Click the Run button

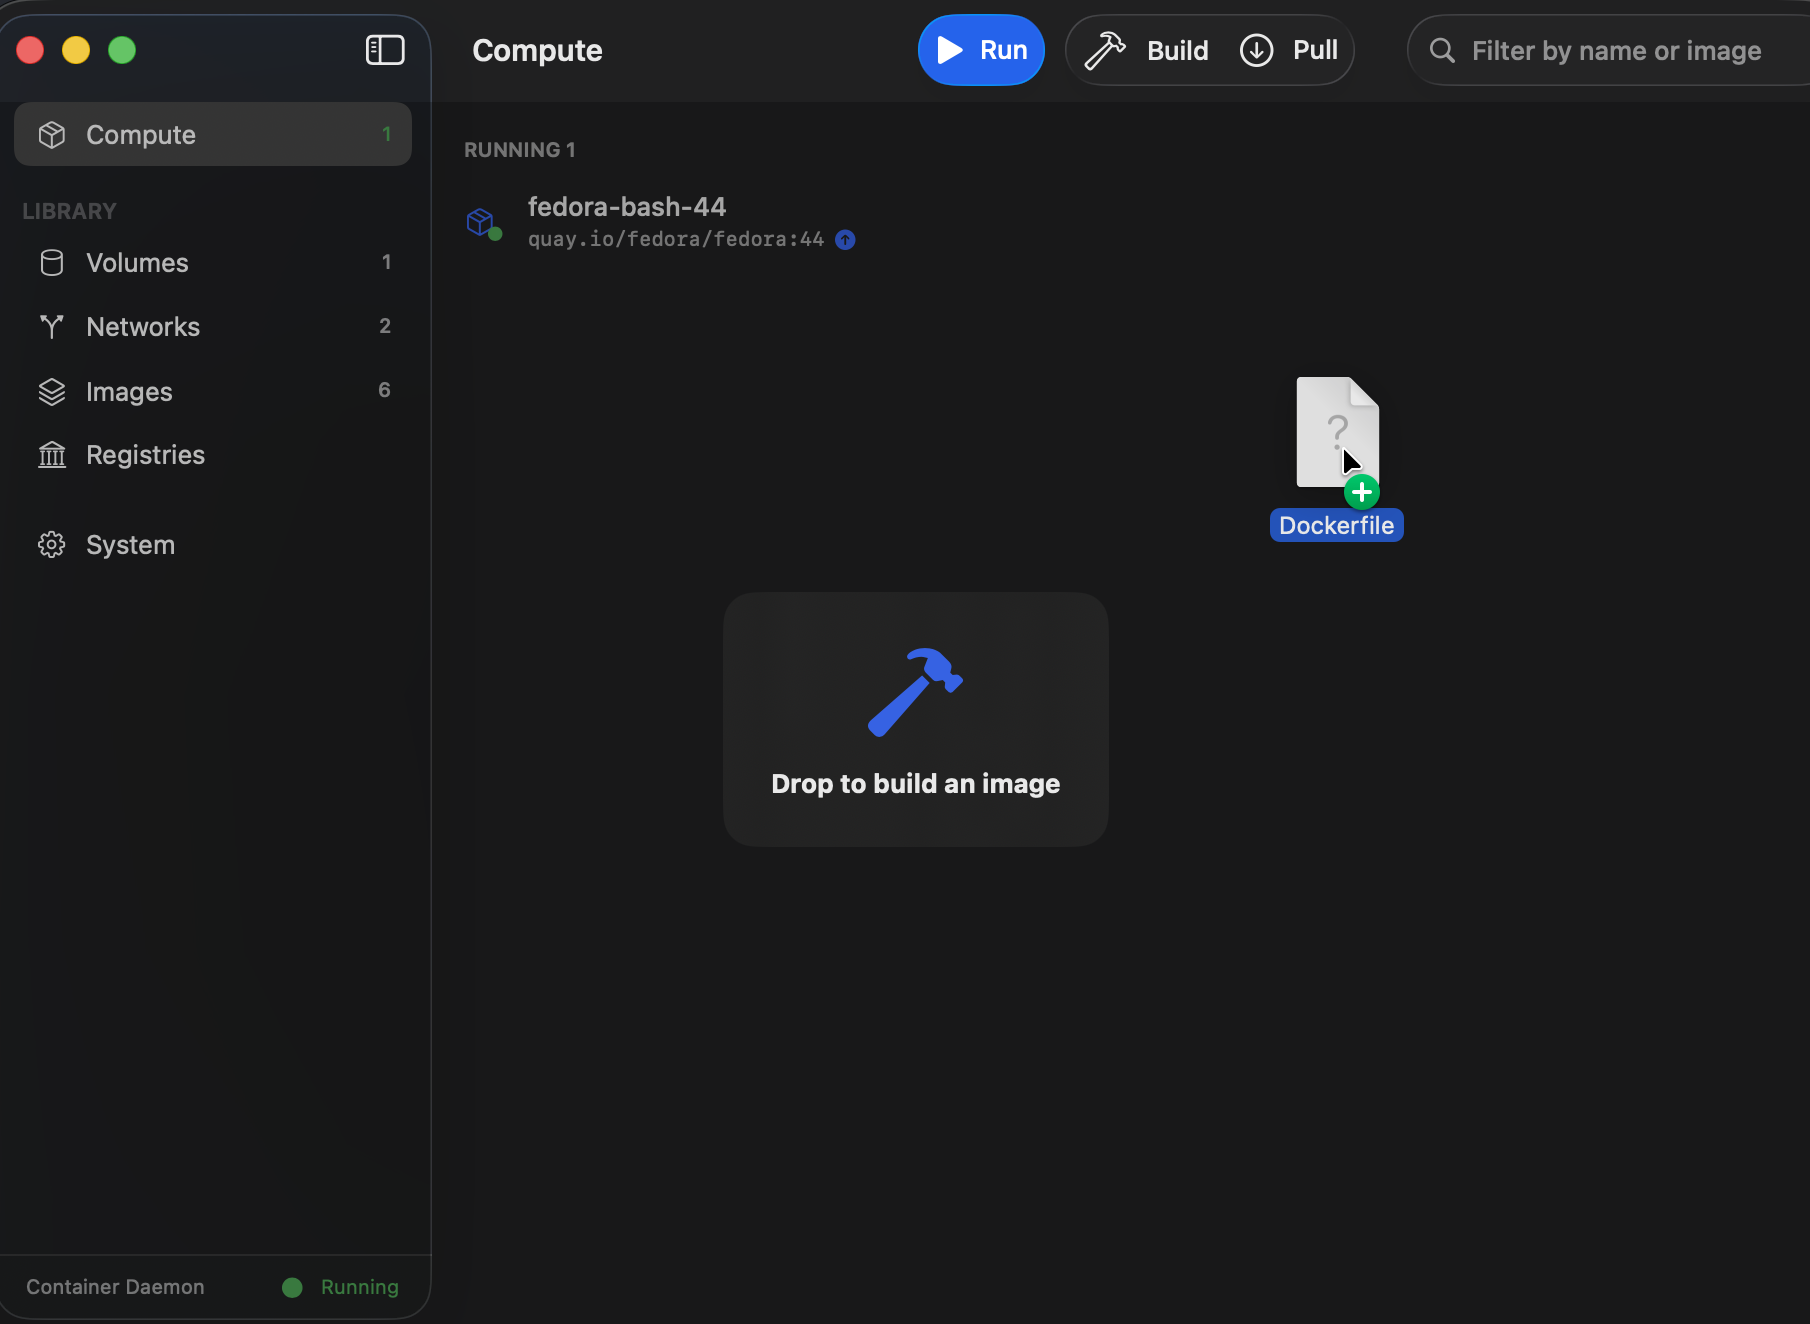tap(981, 50)
